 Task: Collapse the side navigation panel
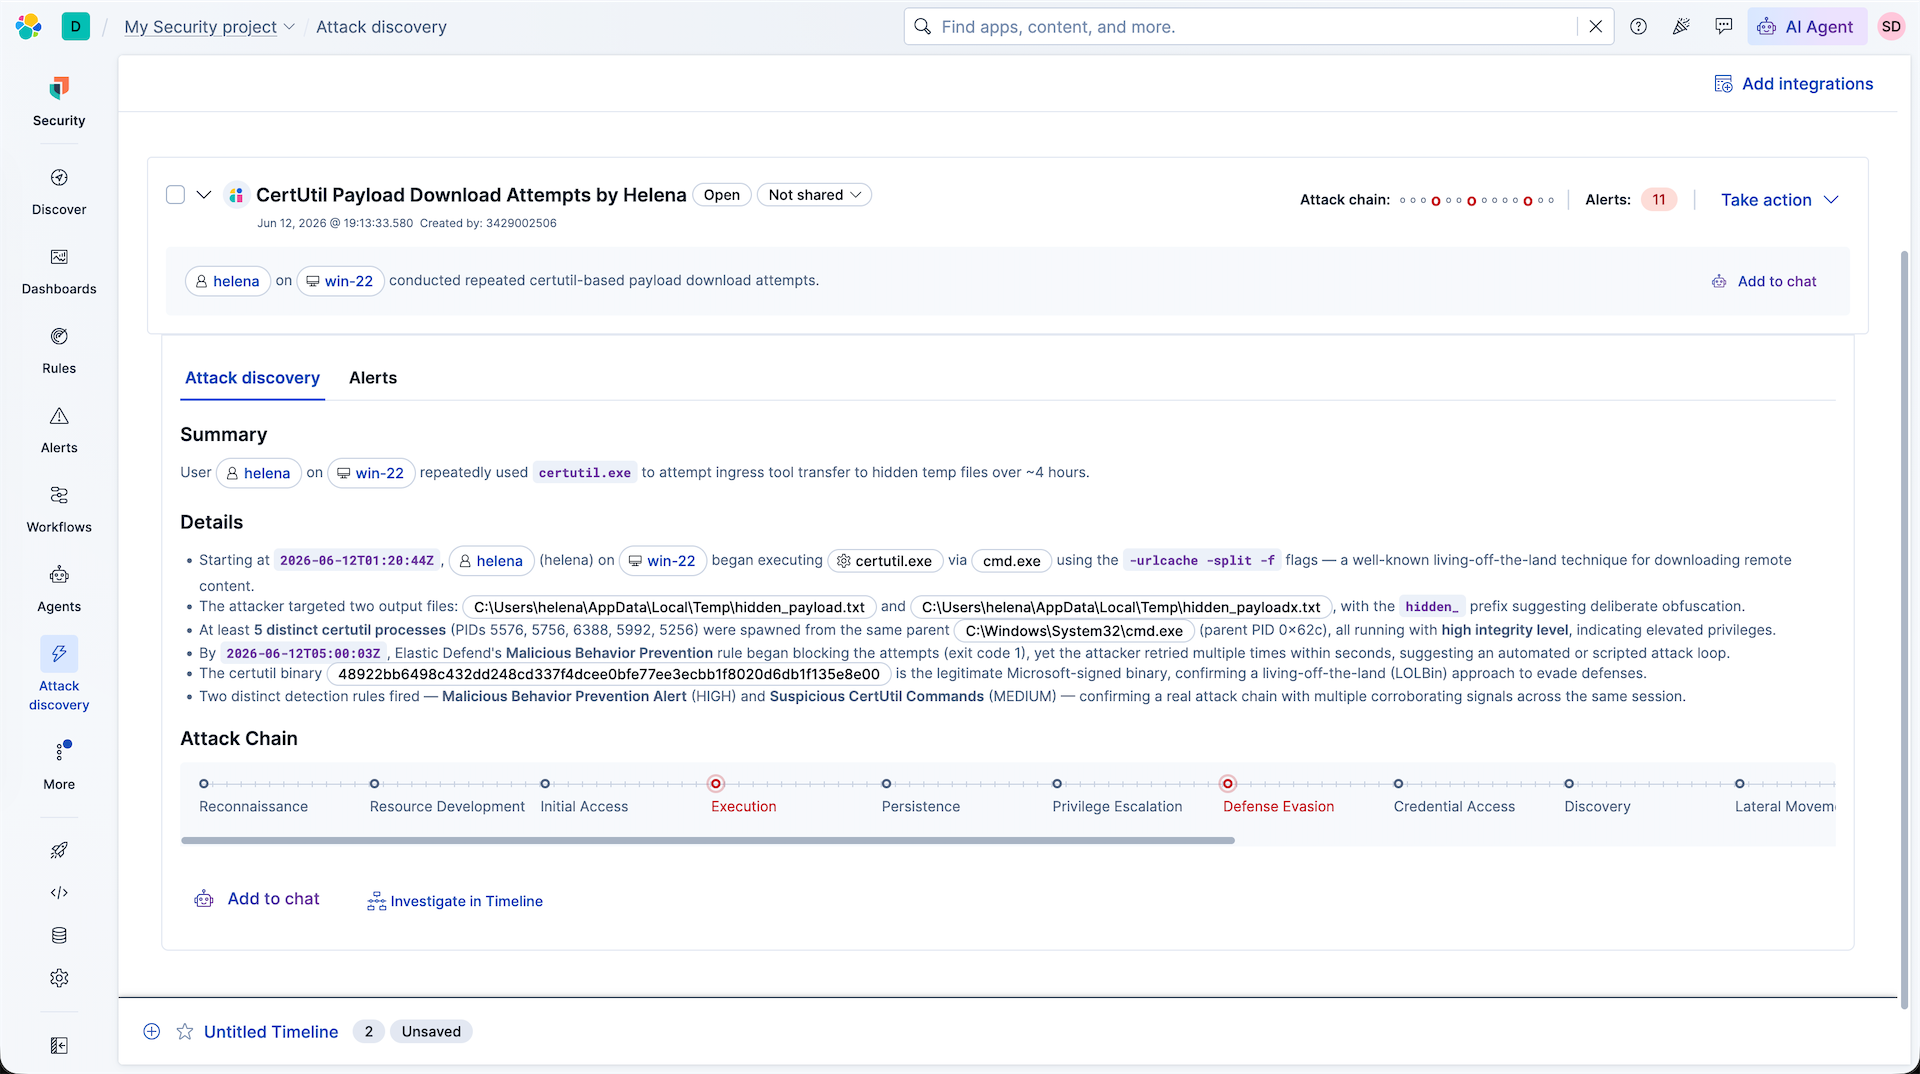[59, 1046]
